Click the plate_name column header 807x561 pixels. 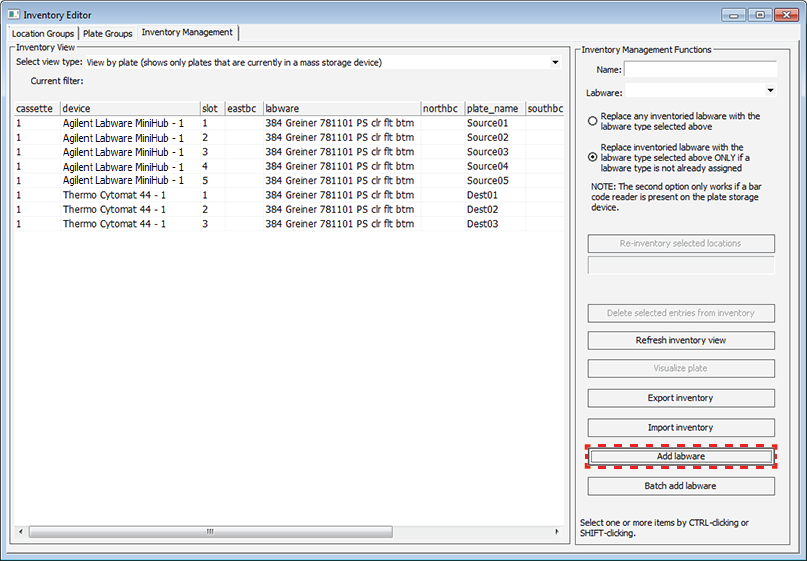click(x=492, y=108)
